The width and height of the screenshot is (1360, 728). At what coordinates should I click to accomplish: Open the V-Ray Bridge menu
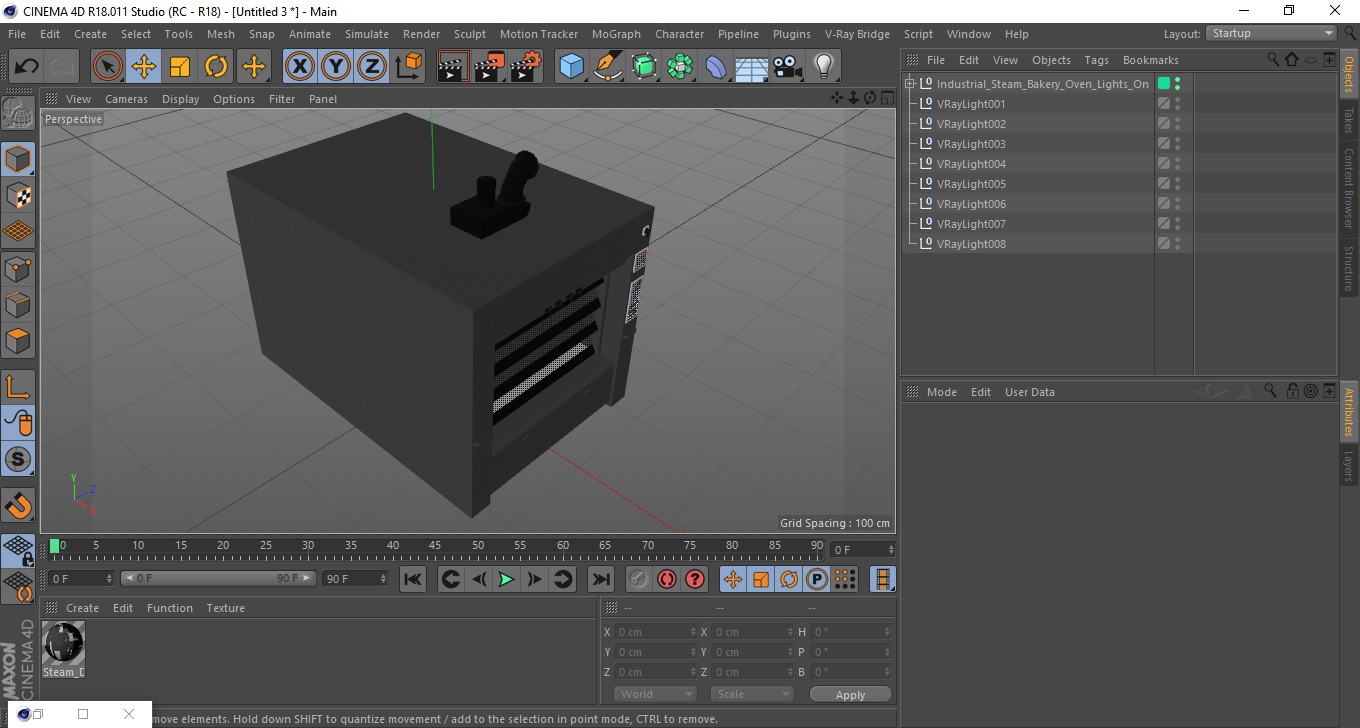(857, 34)
